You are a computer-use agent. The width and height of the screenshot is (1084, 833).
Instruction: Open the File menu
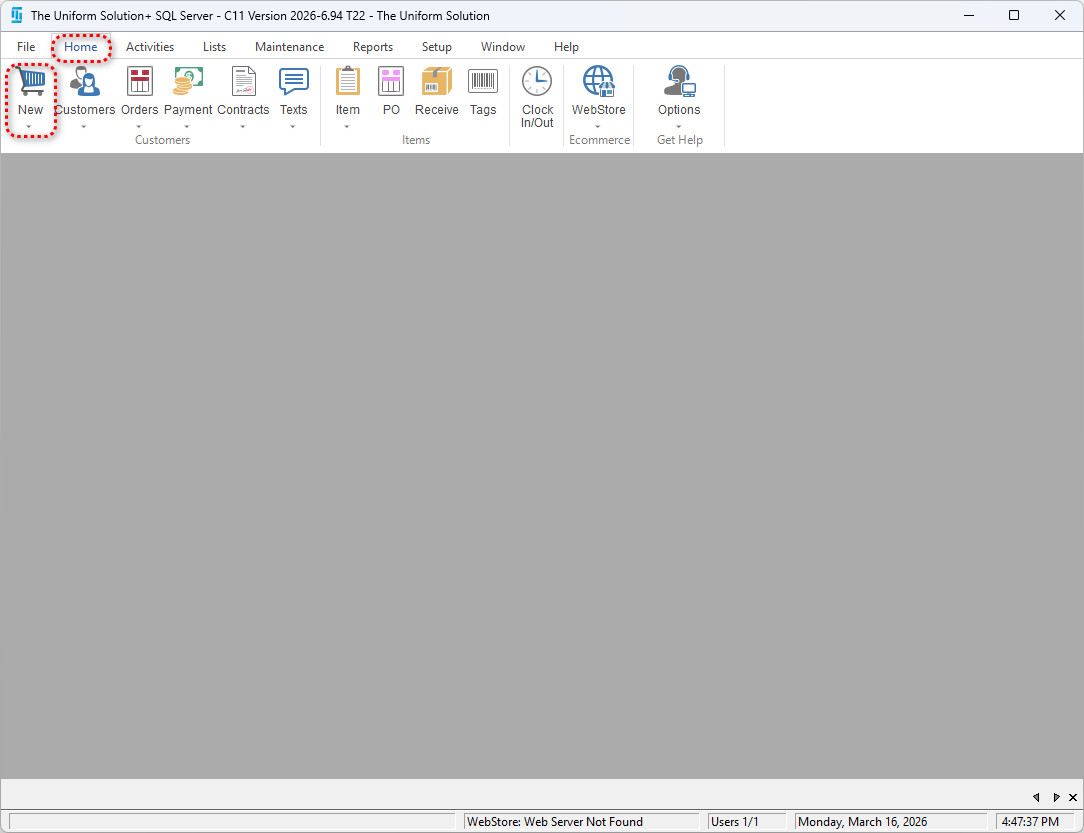(x=26, y=47)
